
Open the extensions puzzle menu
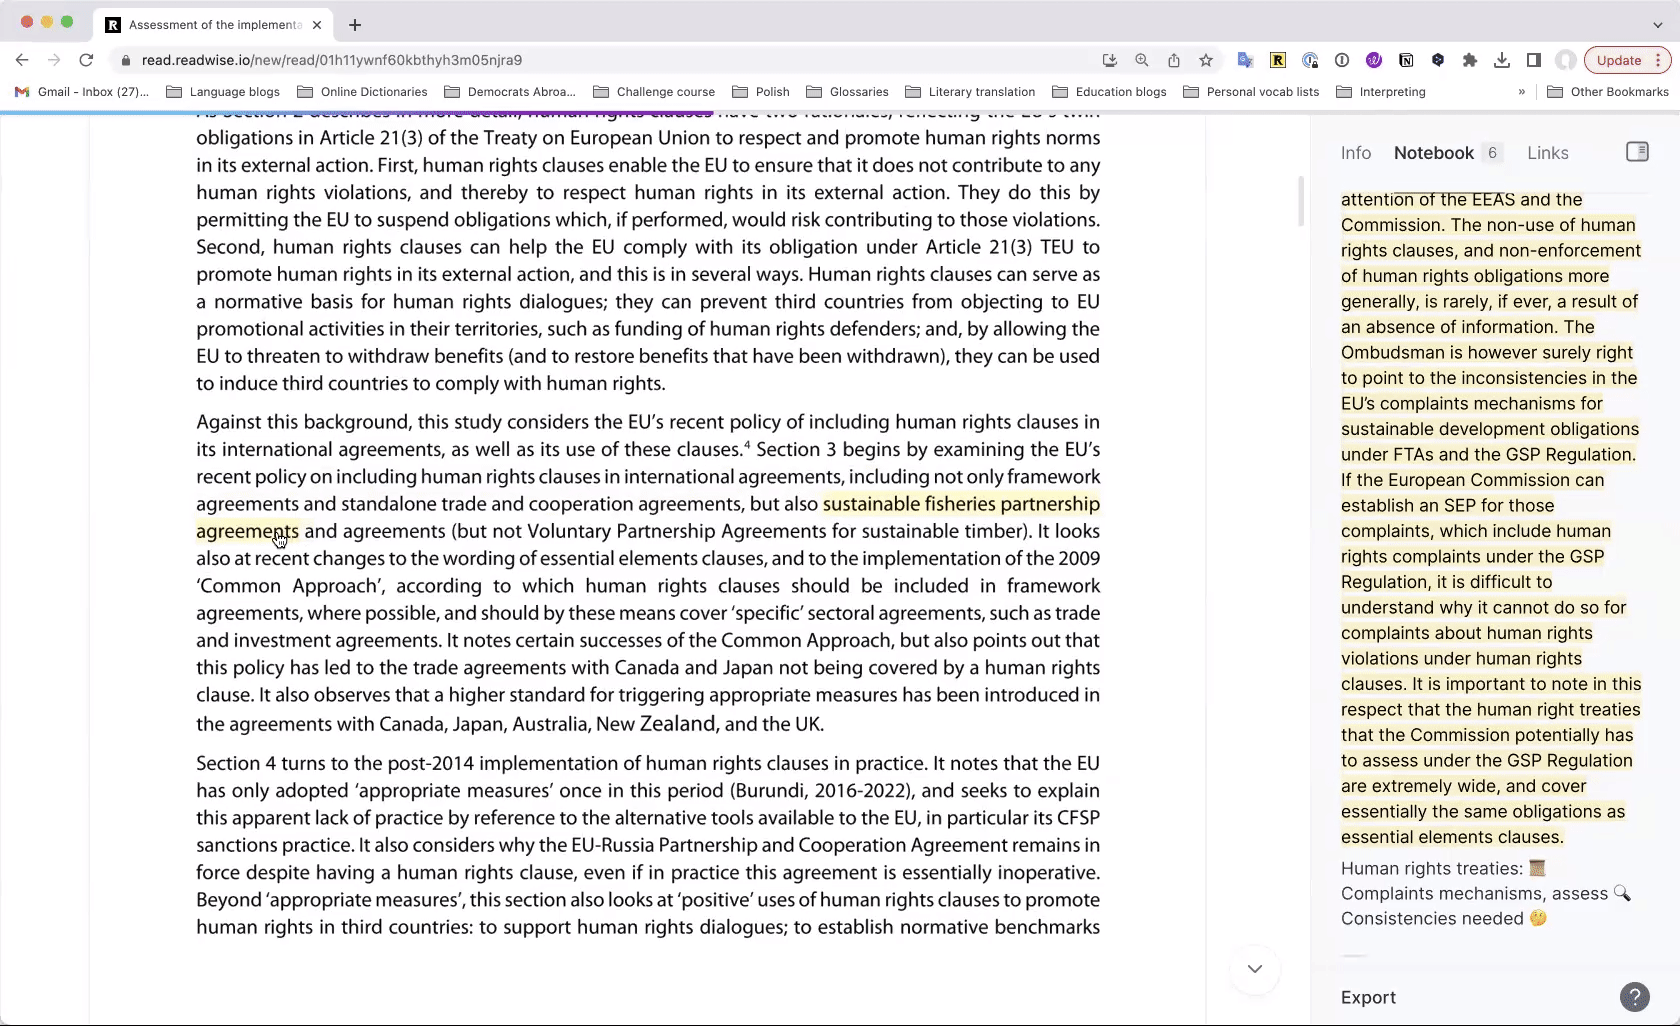click(x=1470, y=60)
